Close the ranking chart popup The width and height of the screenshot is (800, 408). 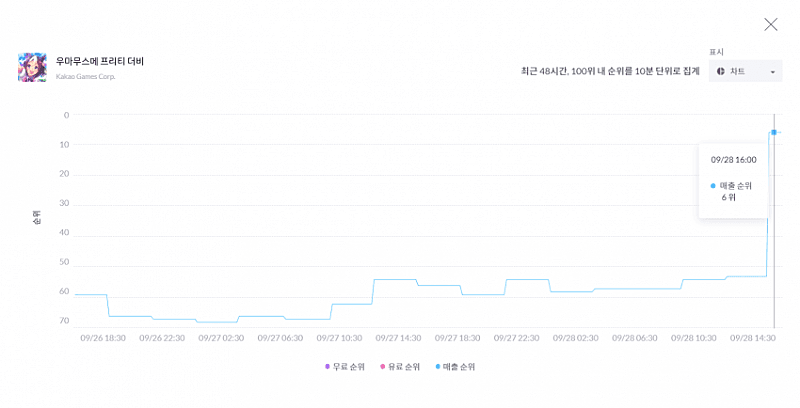coord(770,24)
